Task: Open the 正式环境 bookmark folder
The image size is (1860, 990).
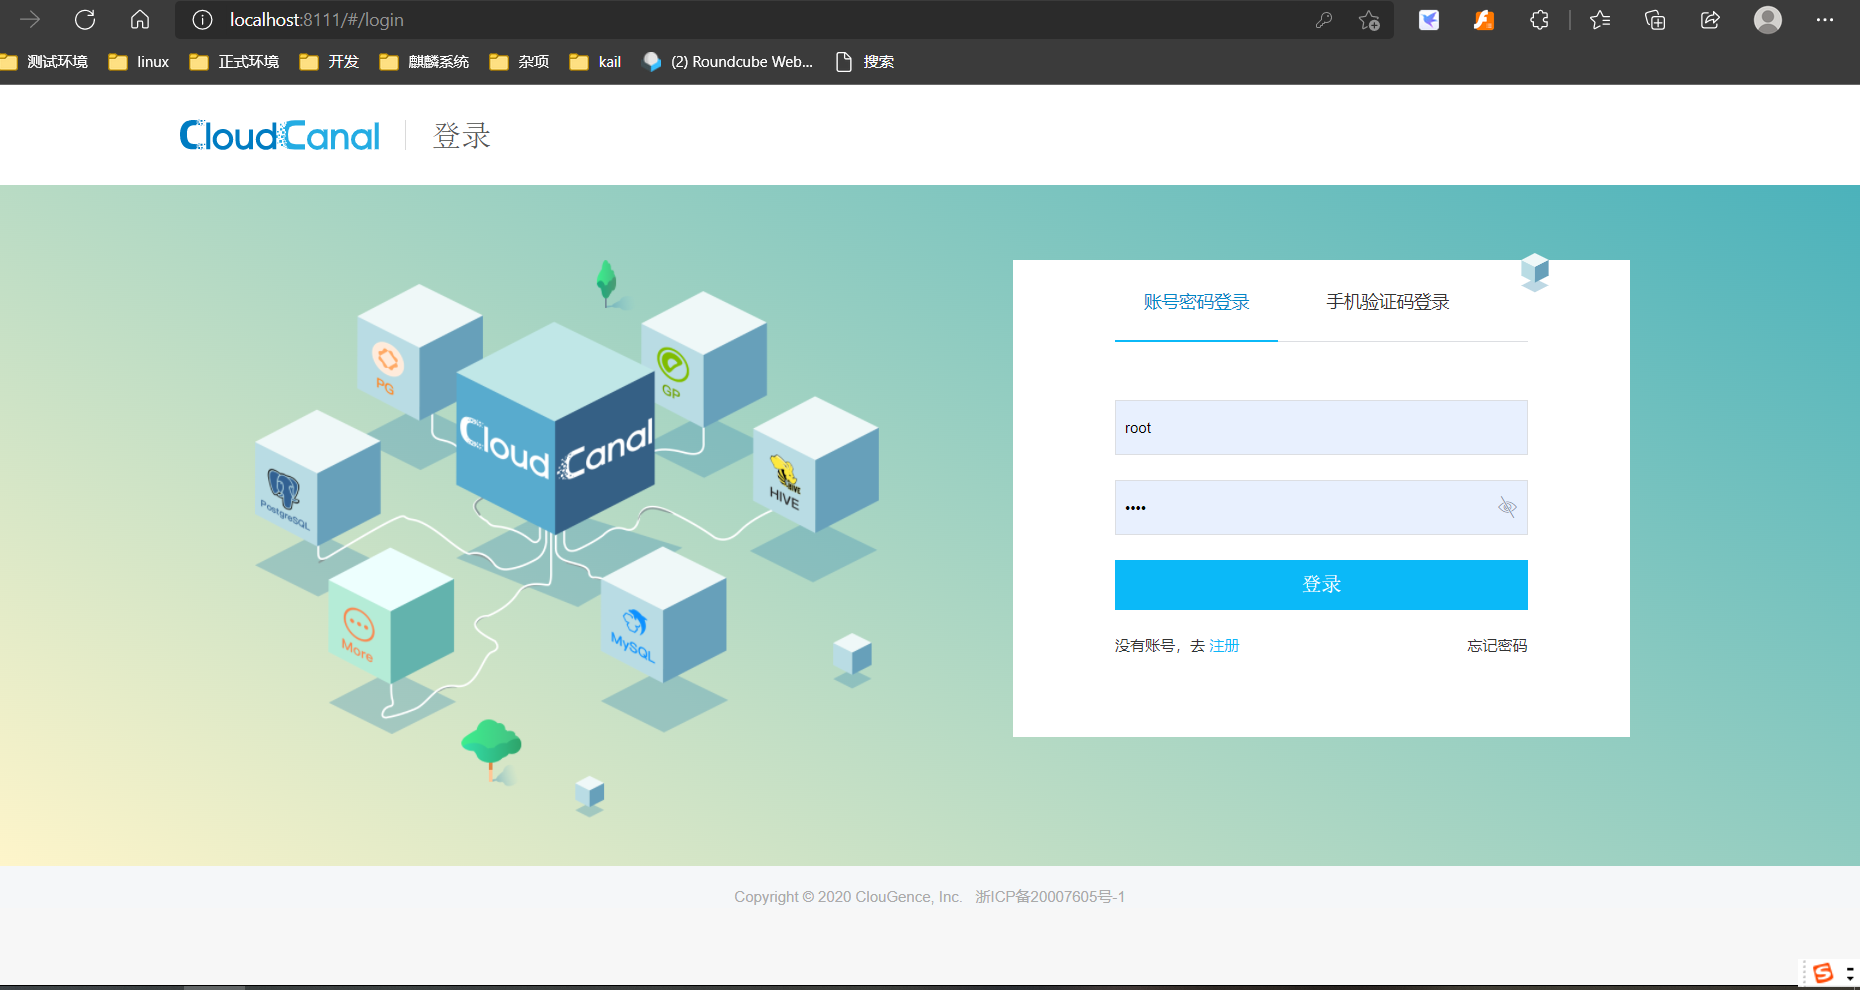Action: 234,62
